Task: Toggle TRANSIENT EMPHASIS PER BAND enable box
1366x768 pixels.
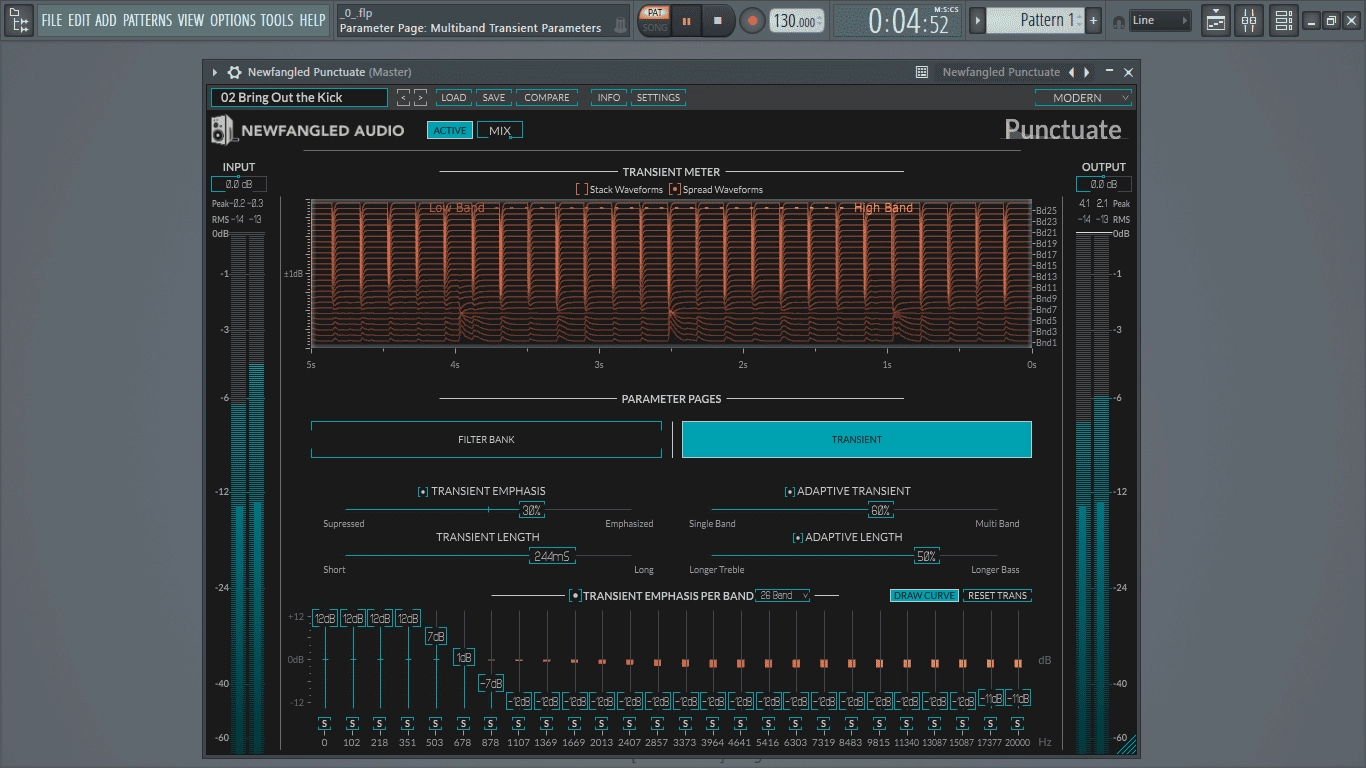Action: [575, 595]
